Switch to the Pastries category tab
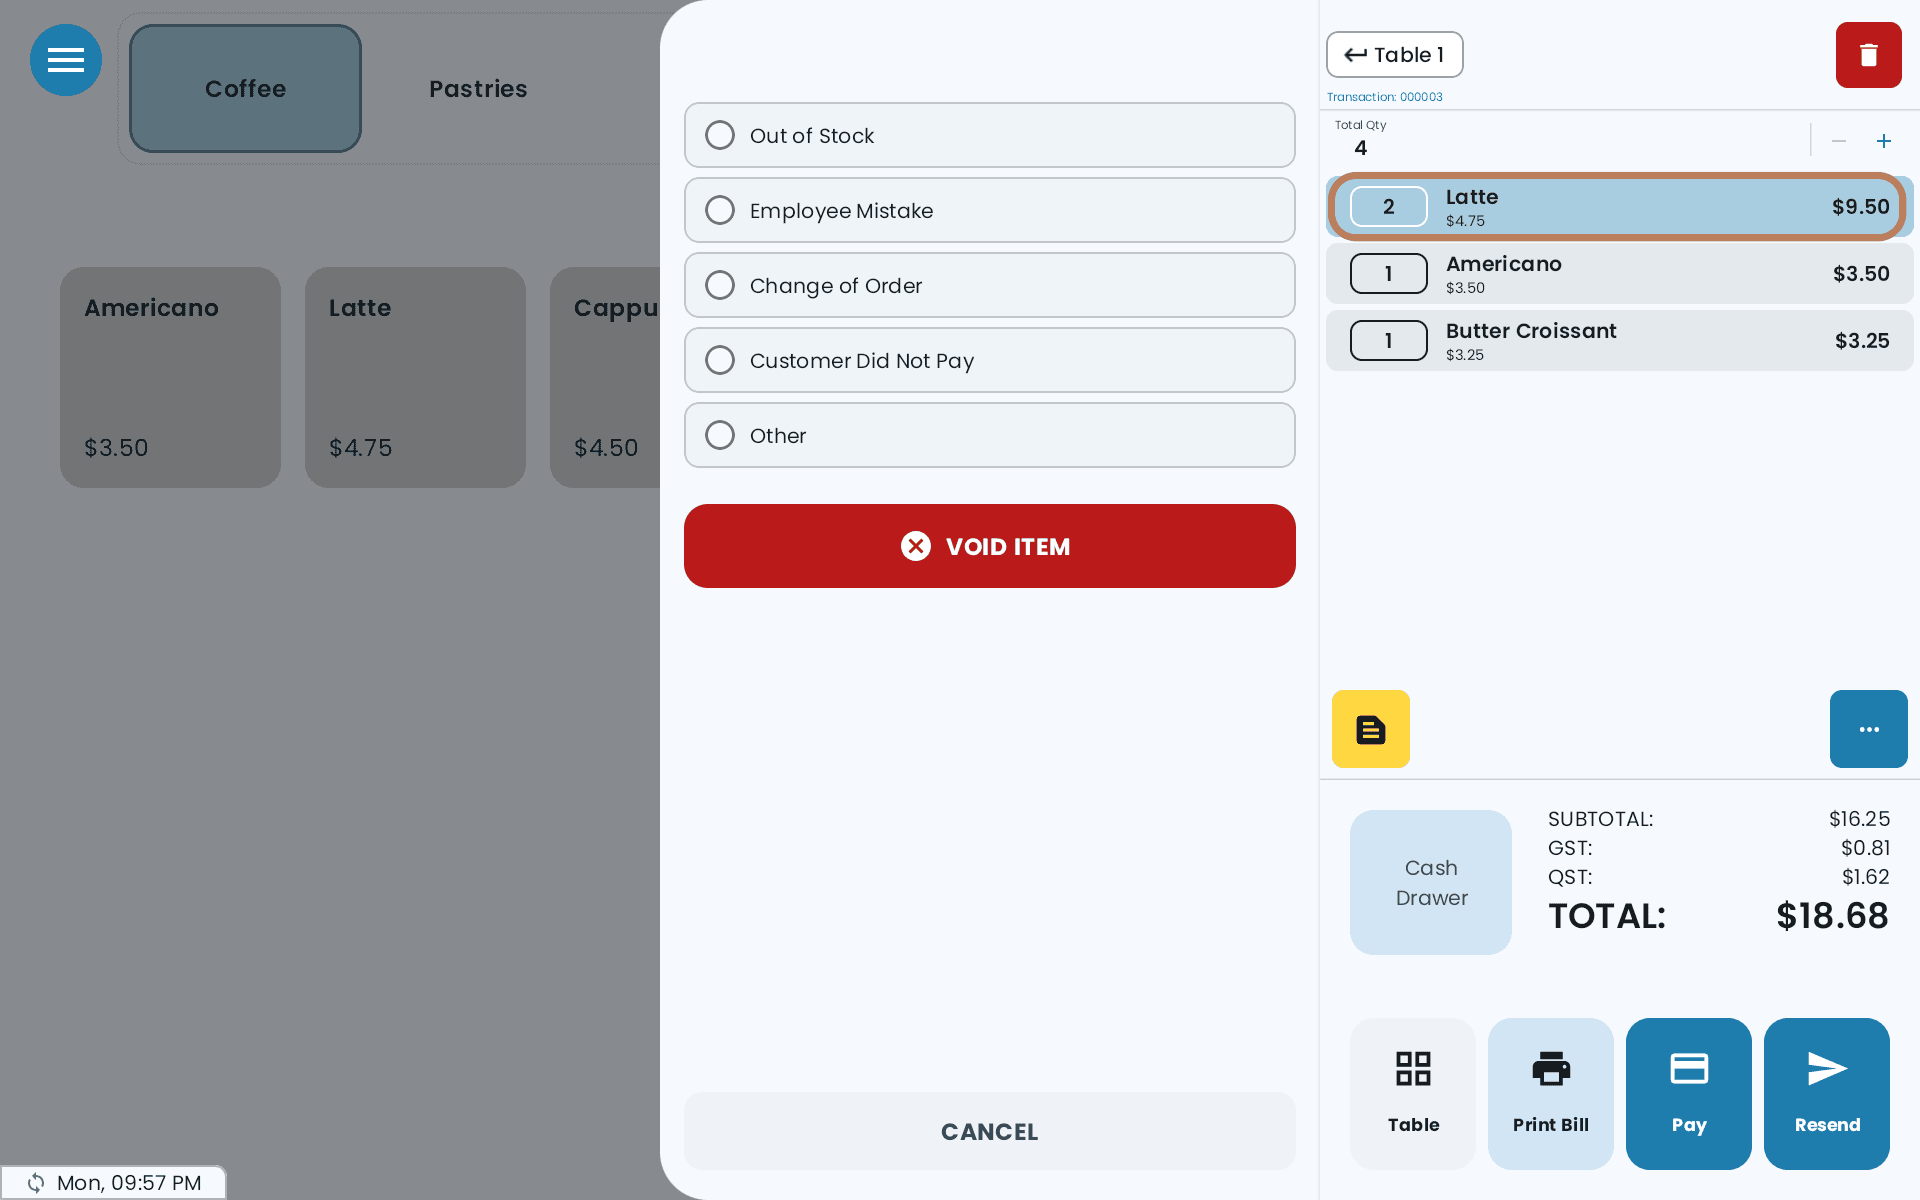1920x1200 pixels. coord(478,89)
